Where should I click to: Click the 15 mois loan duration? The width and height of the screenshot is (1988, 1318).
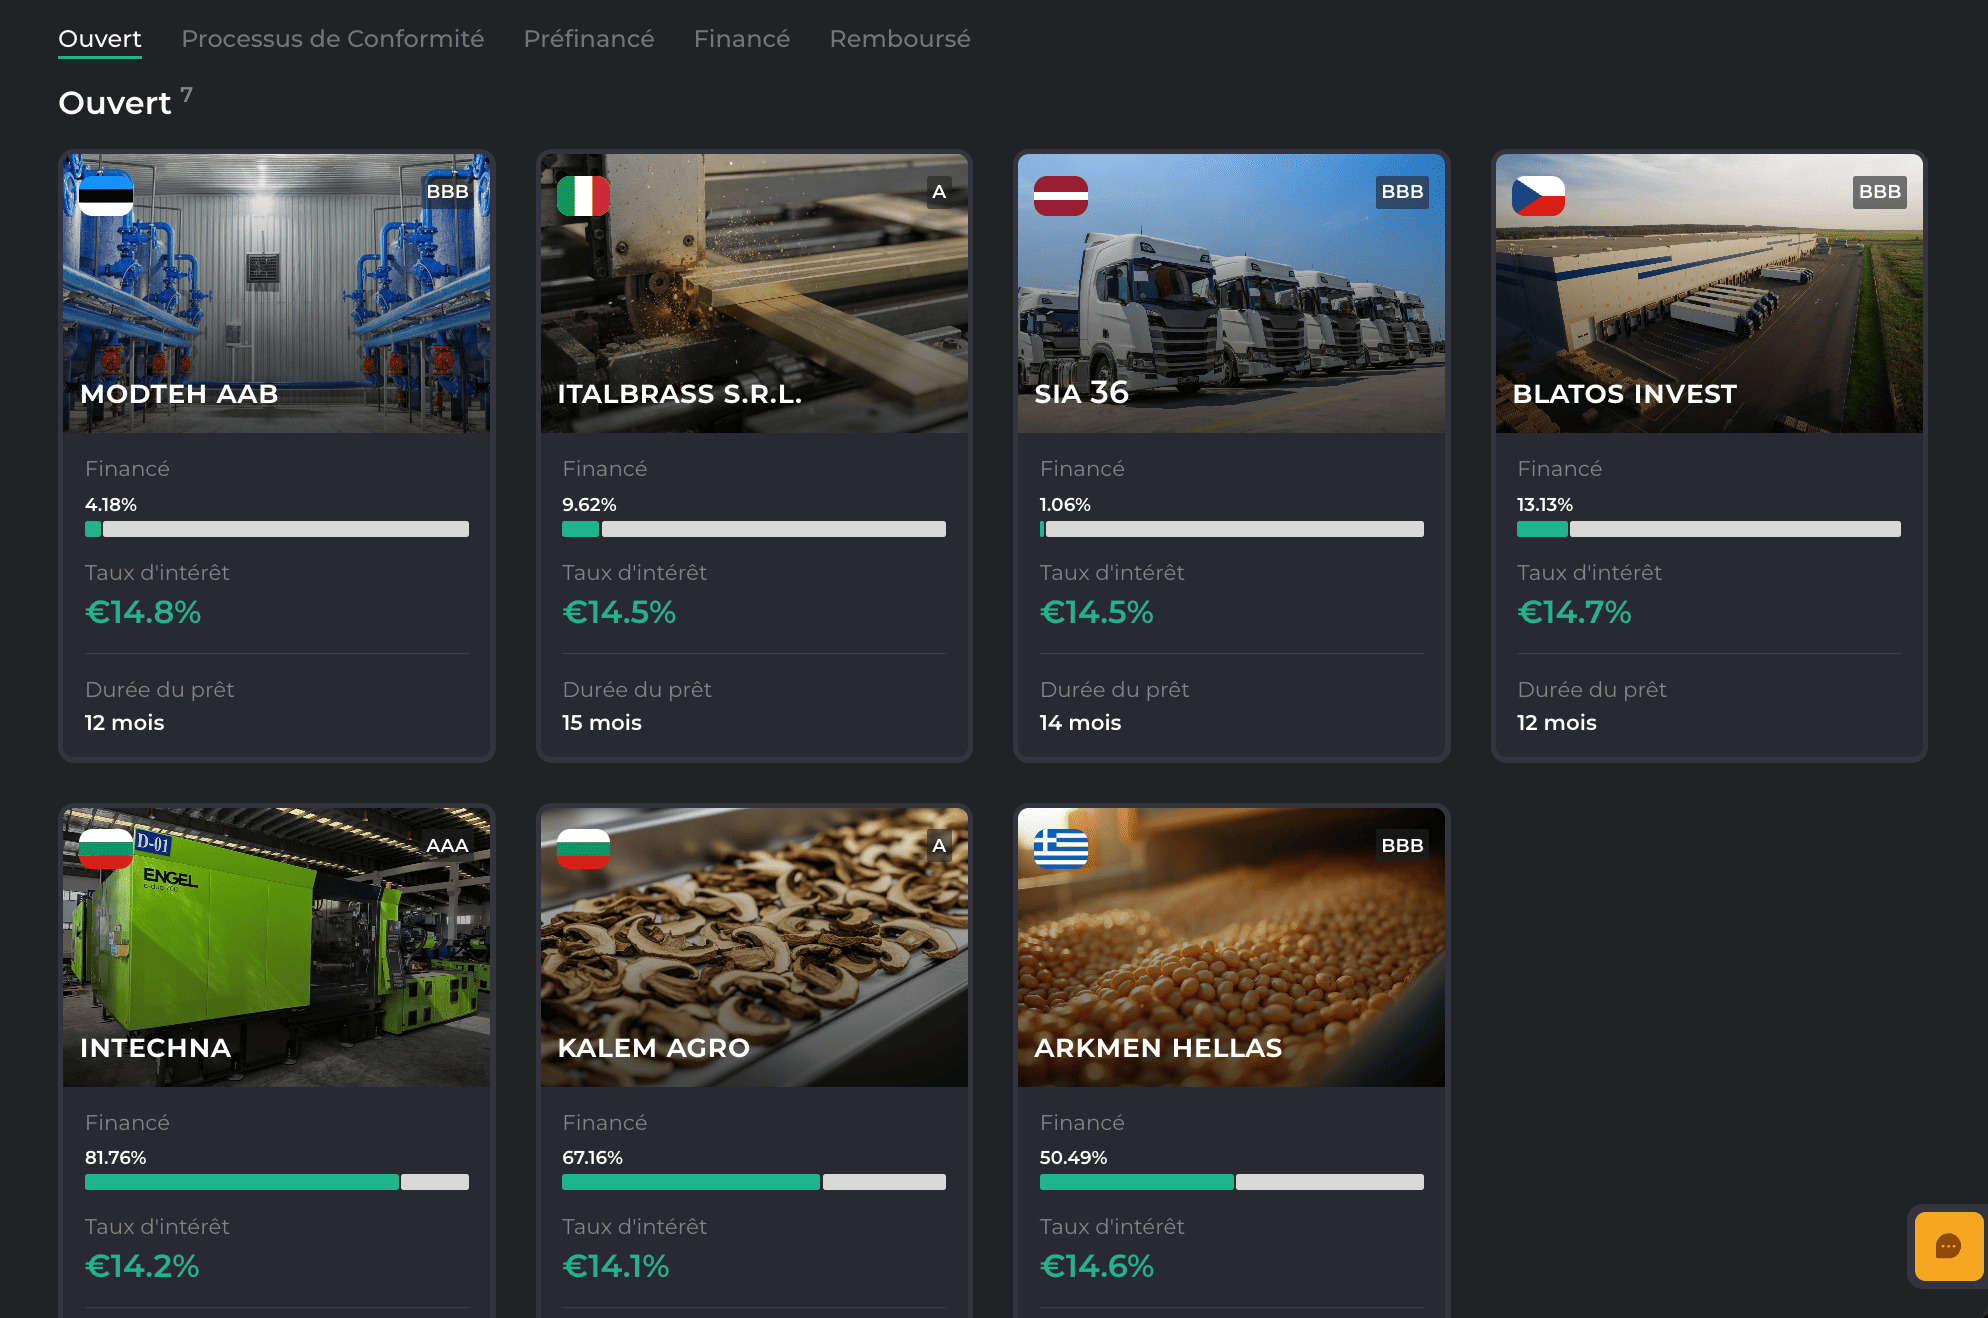click(602, 722)
